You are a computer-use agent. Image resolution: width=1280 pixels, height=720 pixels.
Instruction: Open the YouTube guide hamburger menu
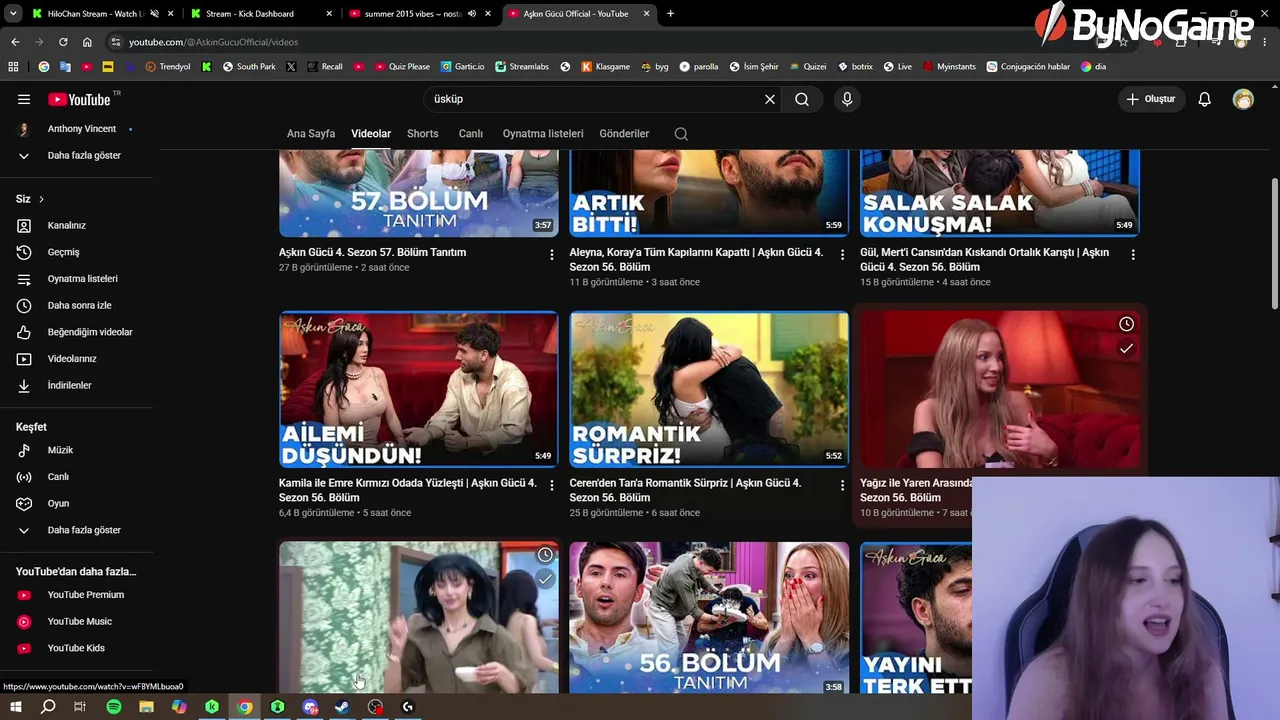click(24, 99)
